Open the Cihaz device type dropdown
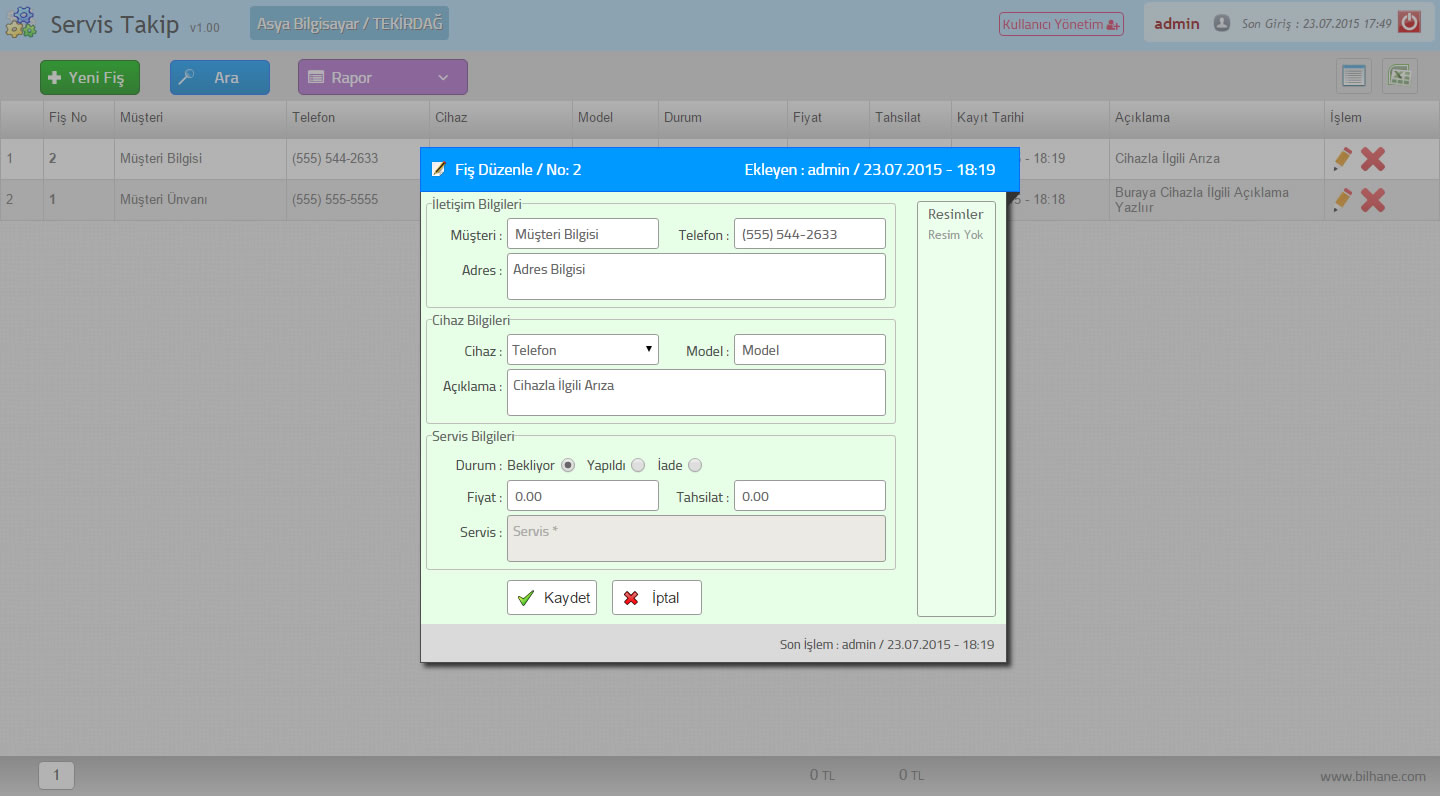 click(582, 350)
